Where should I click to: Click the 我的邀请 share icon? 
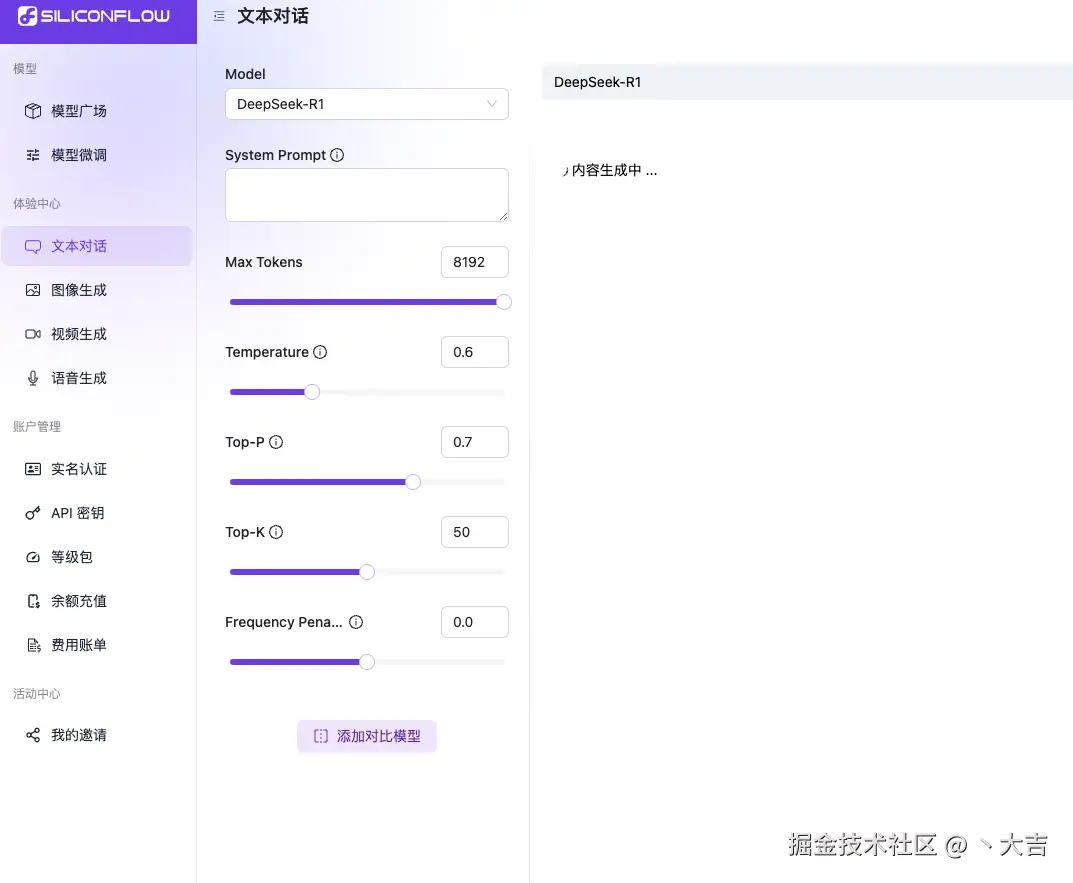click(33, 735)
